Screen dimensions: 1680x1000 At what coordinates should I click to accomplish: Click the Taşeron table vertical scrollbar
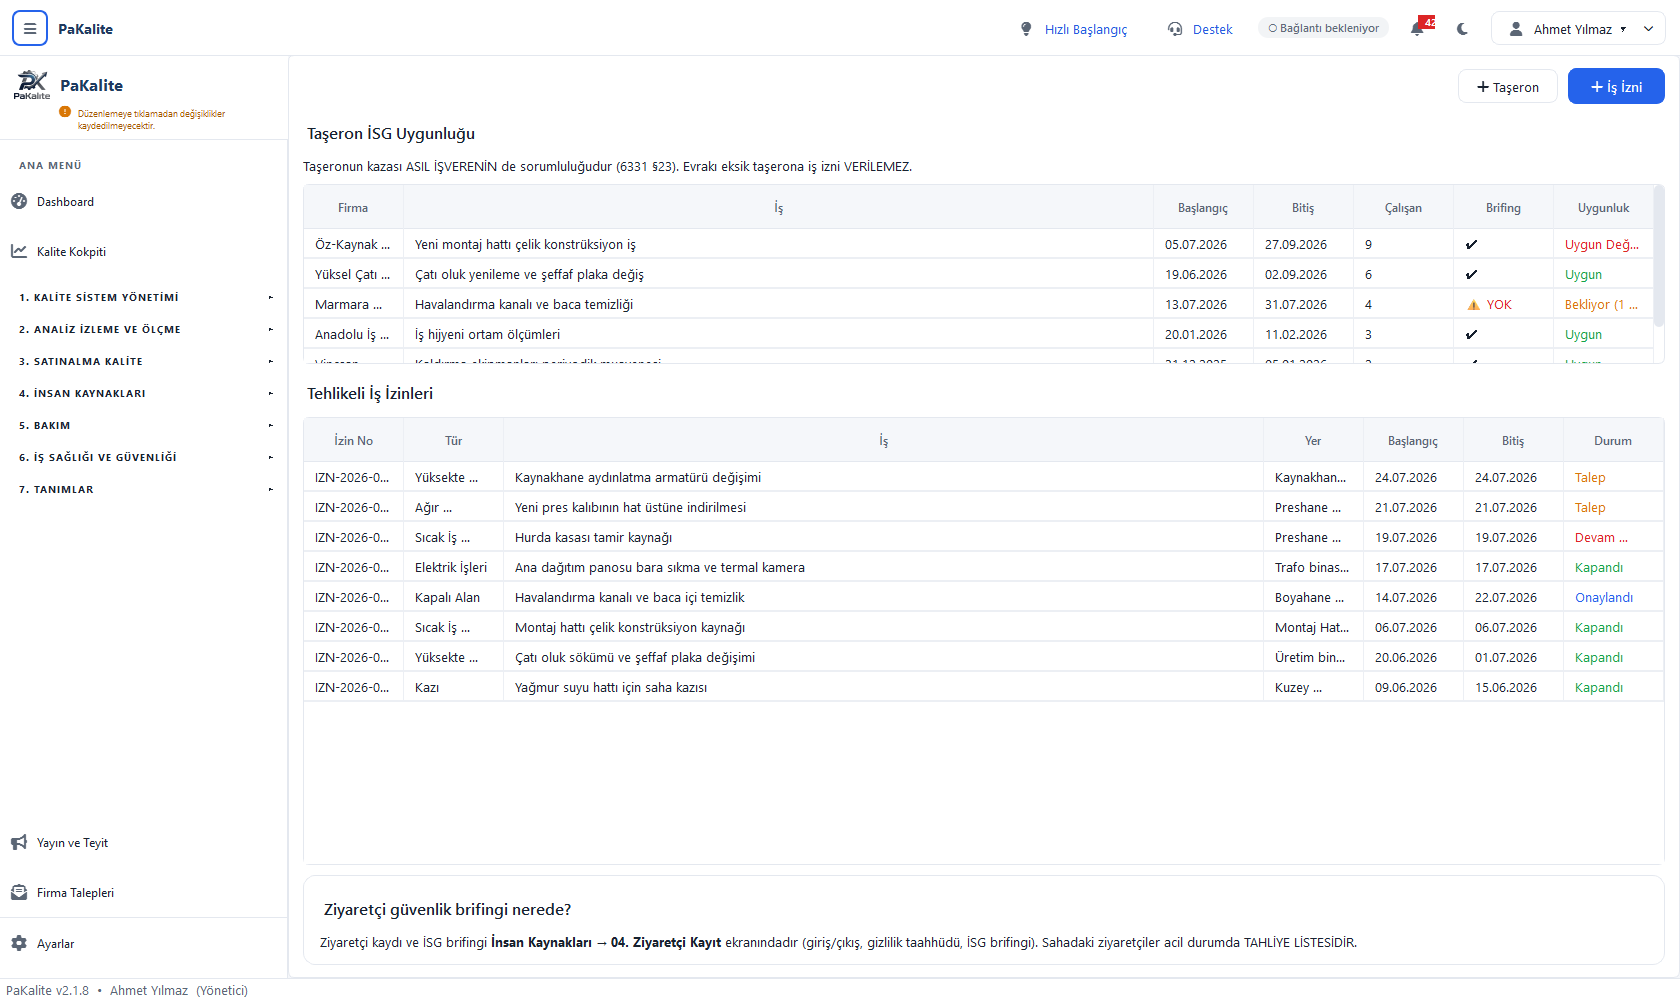(x=1659, y=260)
